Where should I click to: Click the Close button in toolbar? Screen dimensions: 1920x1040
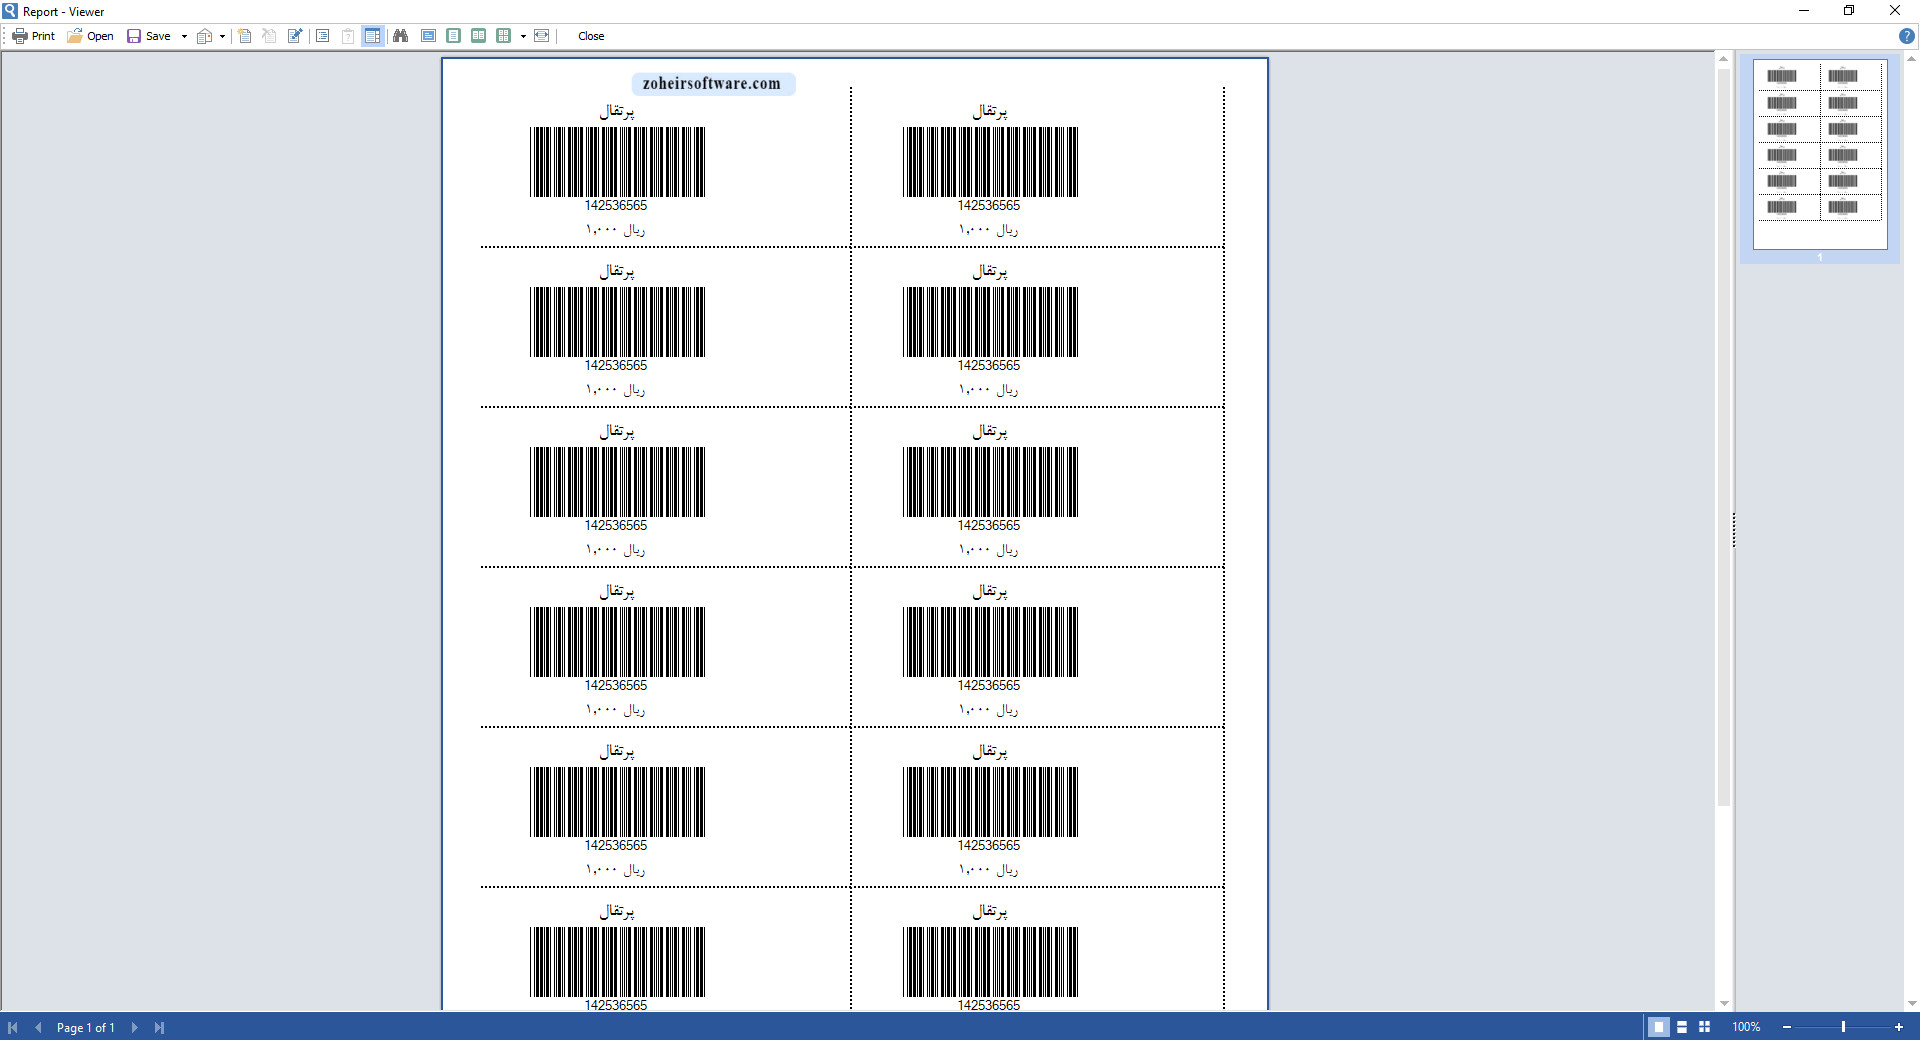(591, 36)
